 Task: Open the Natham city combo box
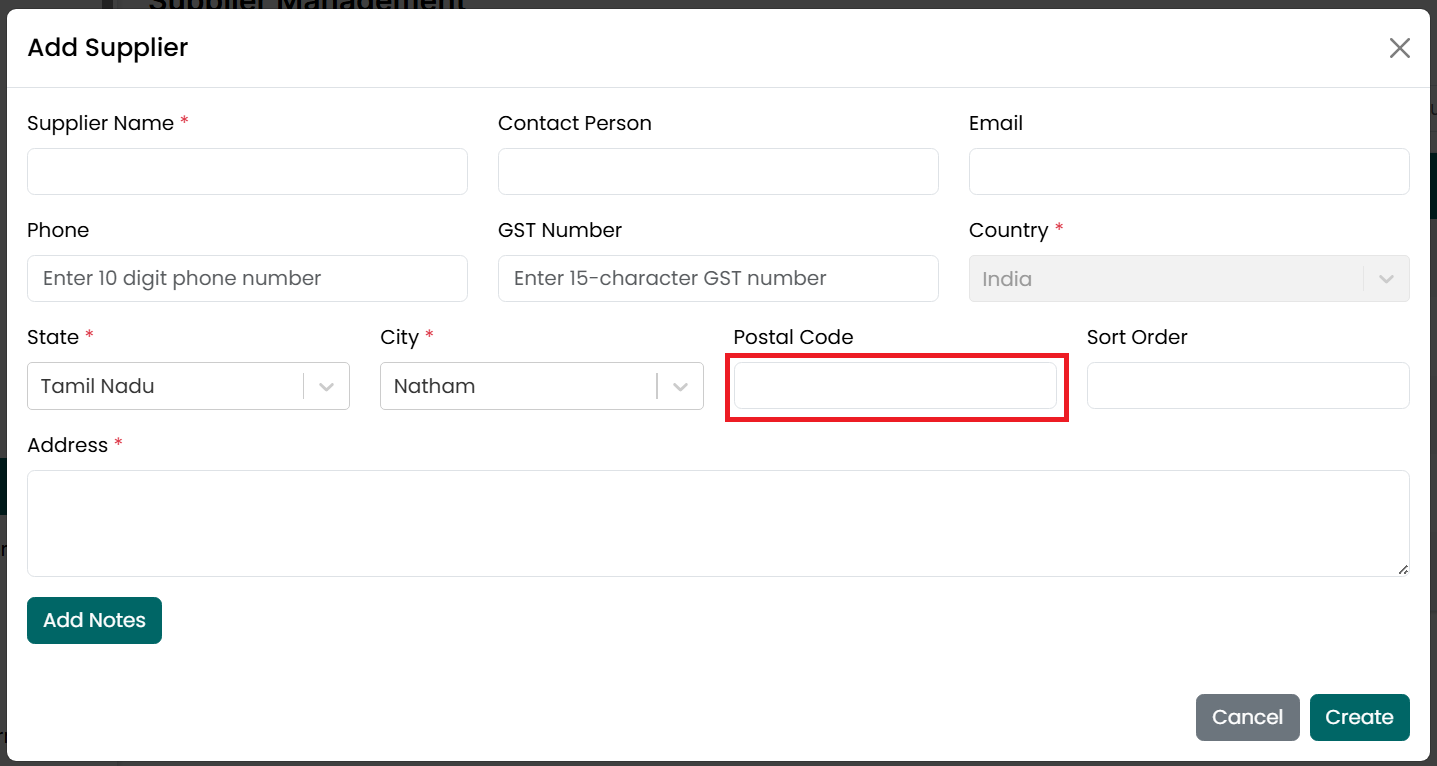(541, 386)
